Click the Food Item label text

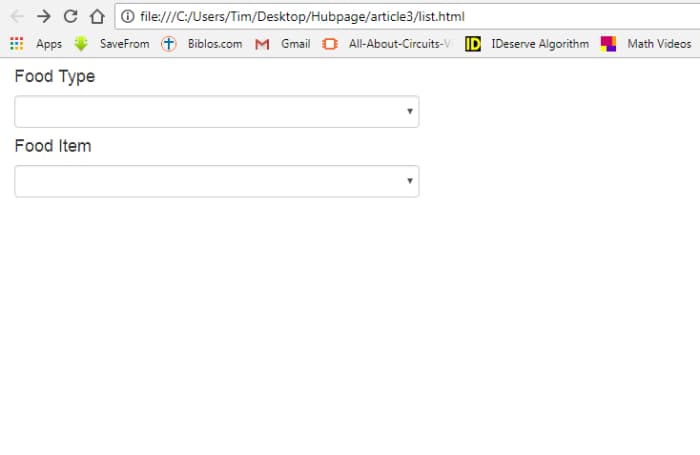point(53,146)
